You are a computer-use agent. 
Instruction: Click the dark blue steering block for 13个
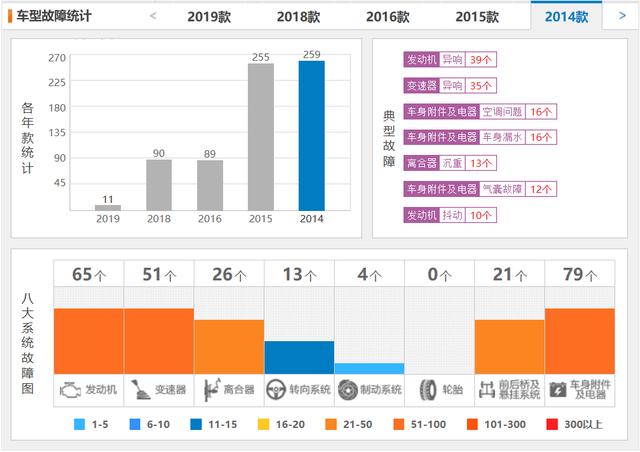[x=299, y=358]
